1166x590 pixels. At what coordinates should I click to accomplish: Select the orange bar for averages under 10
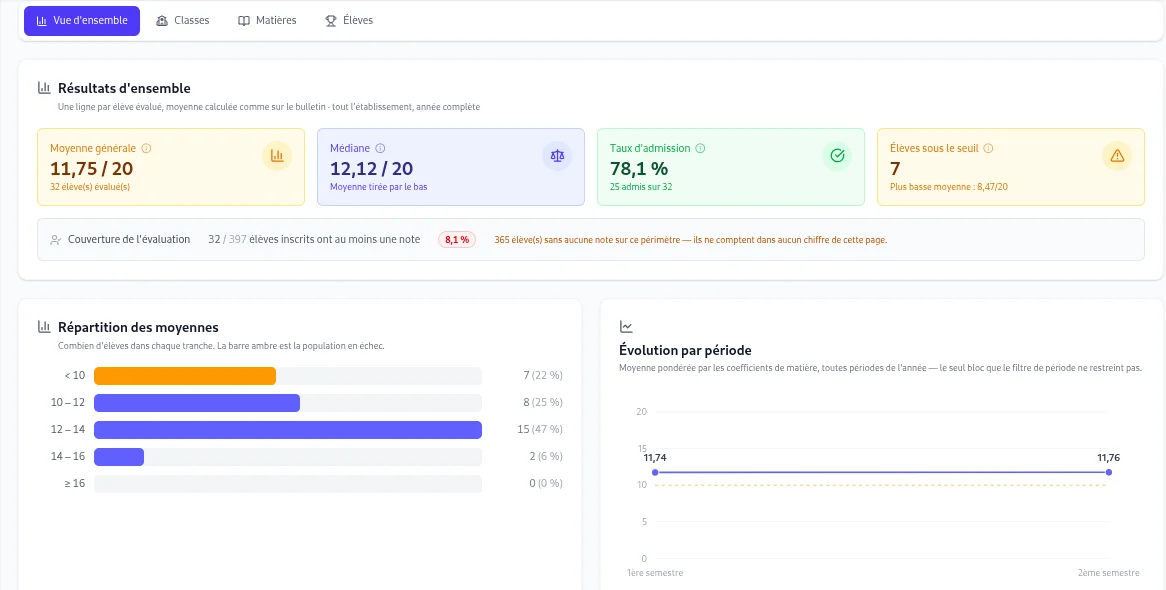pyautogui.click(x=185, y=376)
